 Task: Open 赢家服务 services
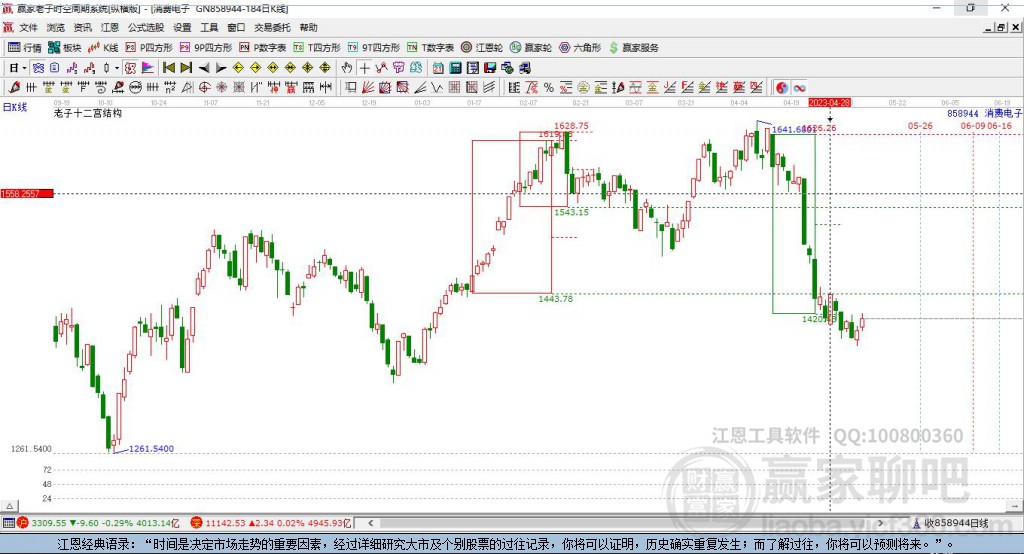click(x=633, y=48)
